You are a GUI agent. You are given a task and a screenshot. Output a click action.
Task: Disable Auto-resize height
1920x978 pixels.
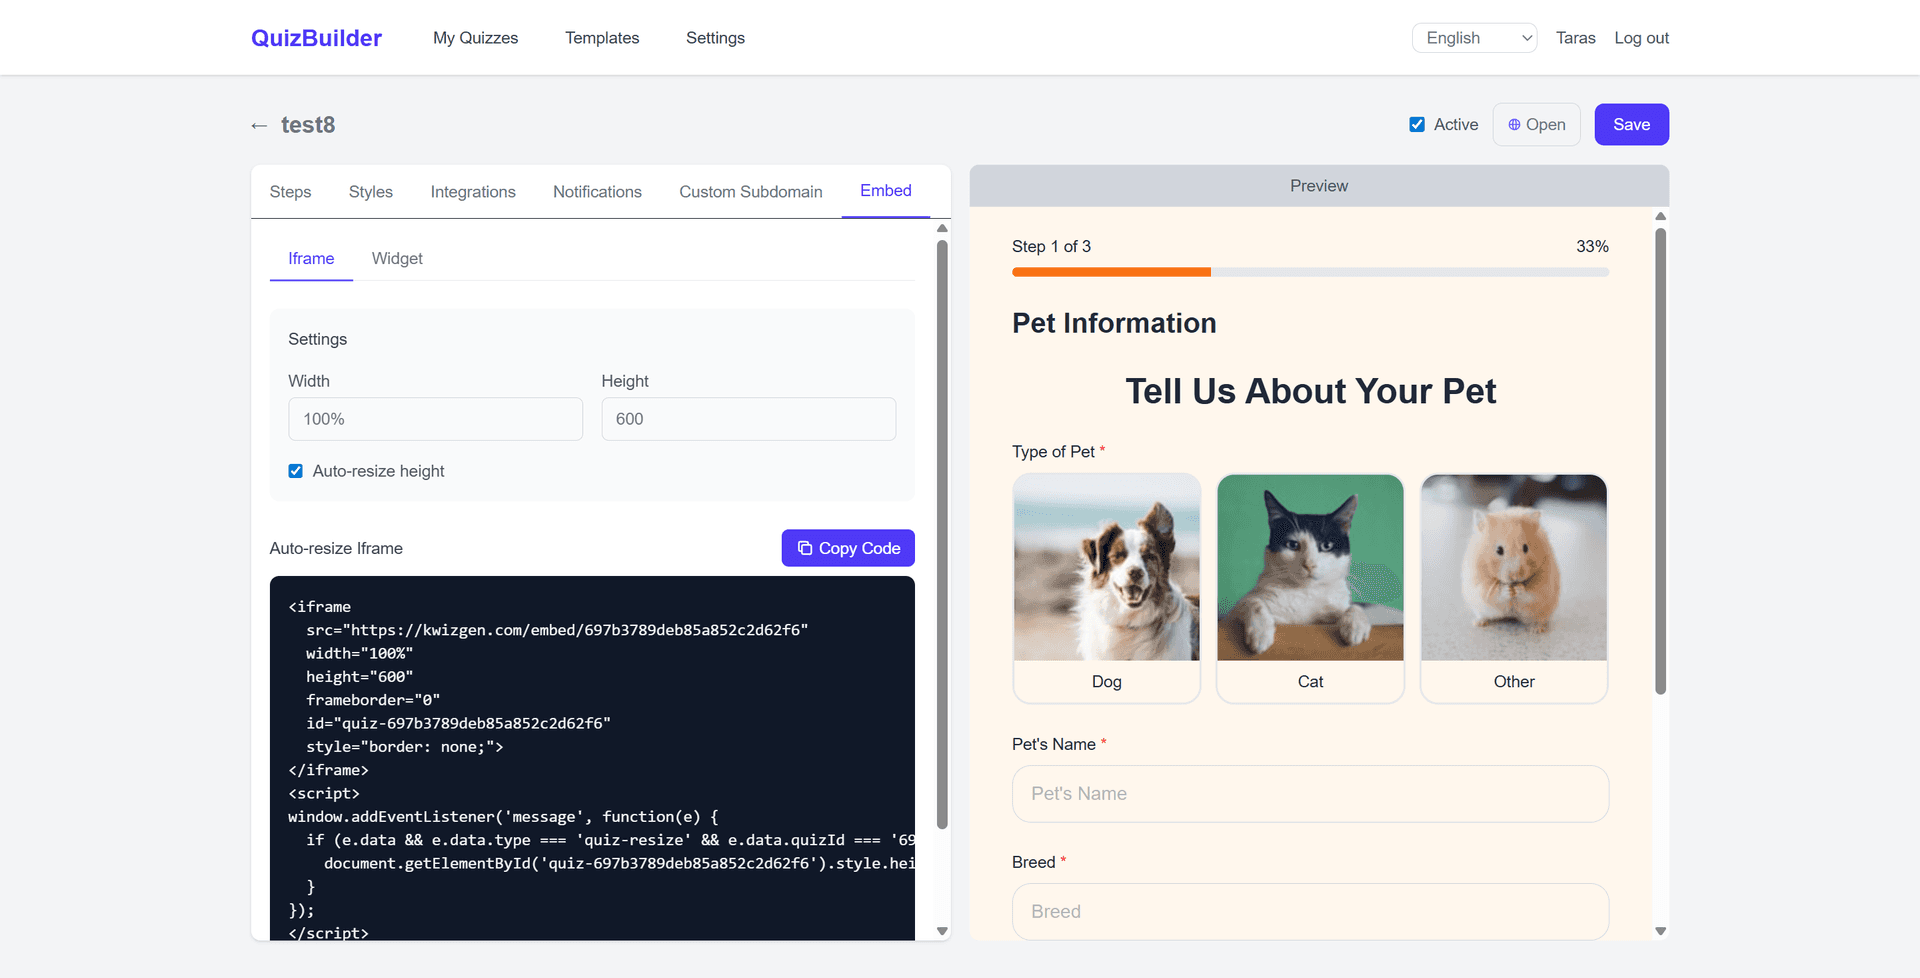tap(295, 470)
